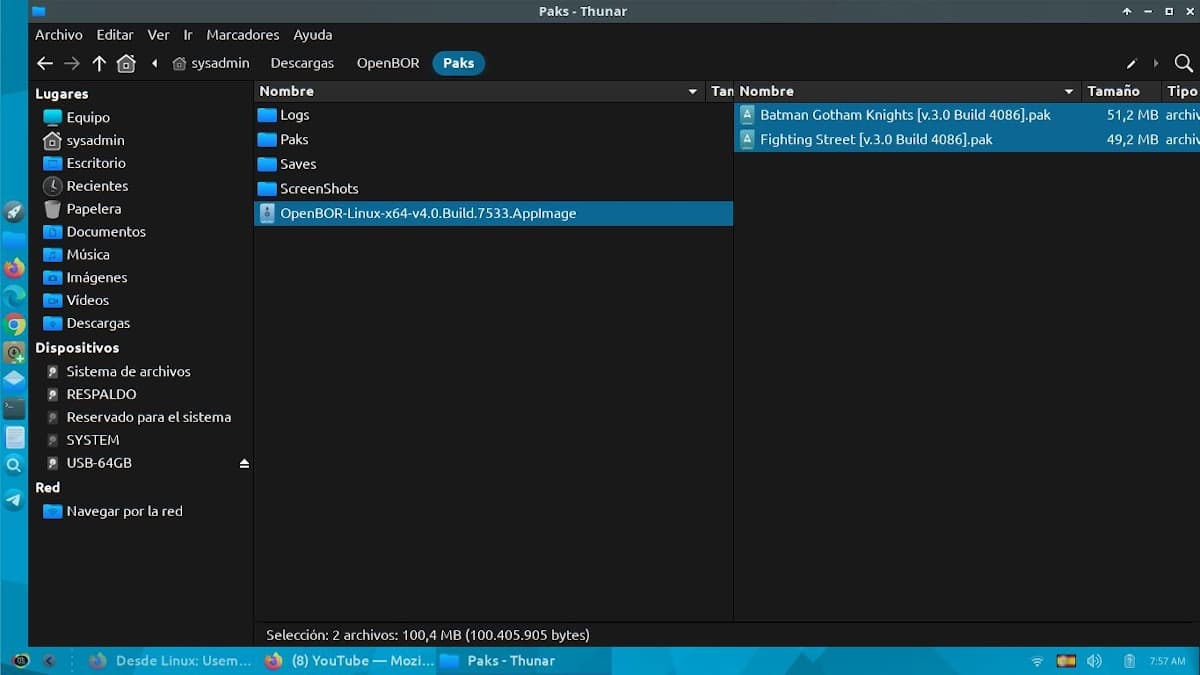Open Firefox from the left dock
Viewport: 1200px width, 675px height.
(14, 268)
